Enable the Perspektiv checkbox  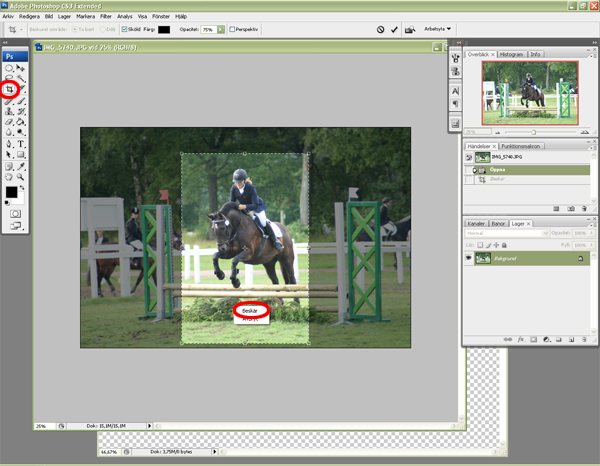click(x=232, y=29)
